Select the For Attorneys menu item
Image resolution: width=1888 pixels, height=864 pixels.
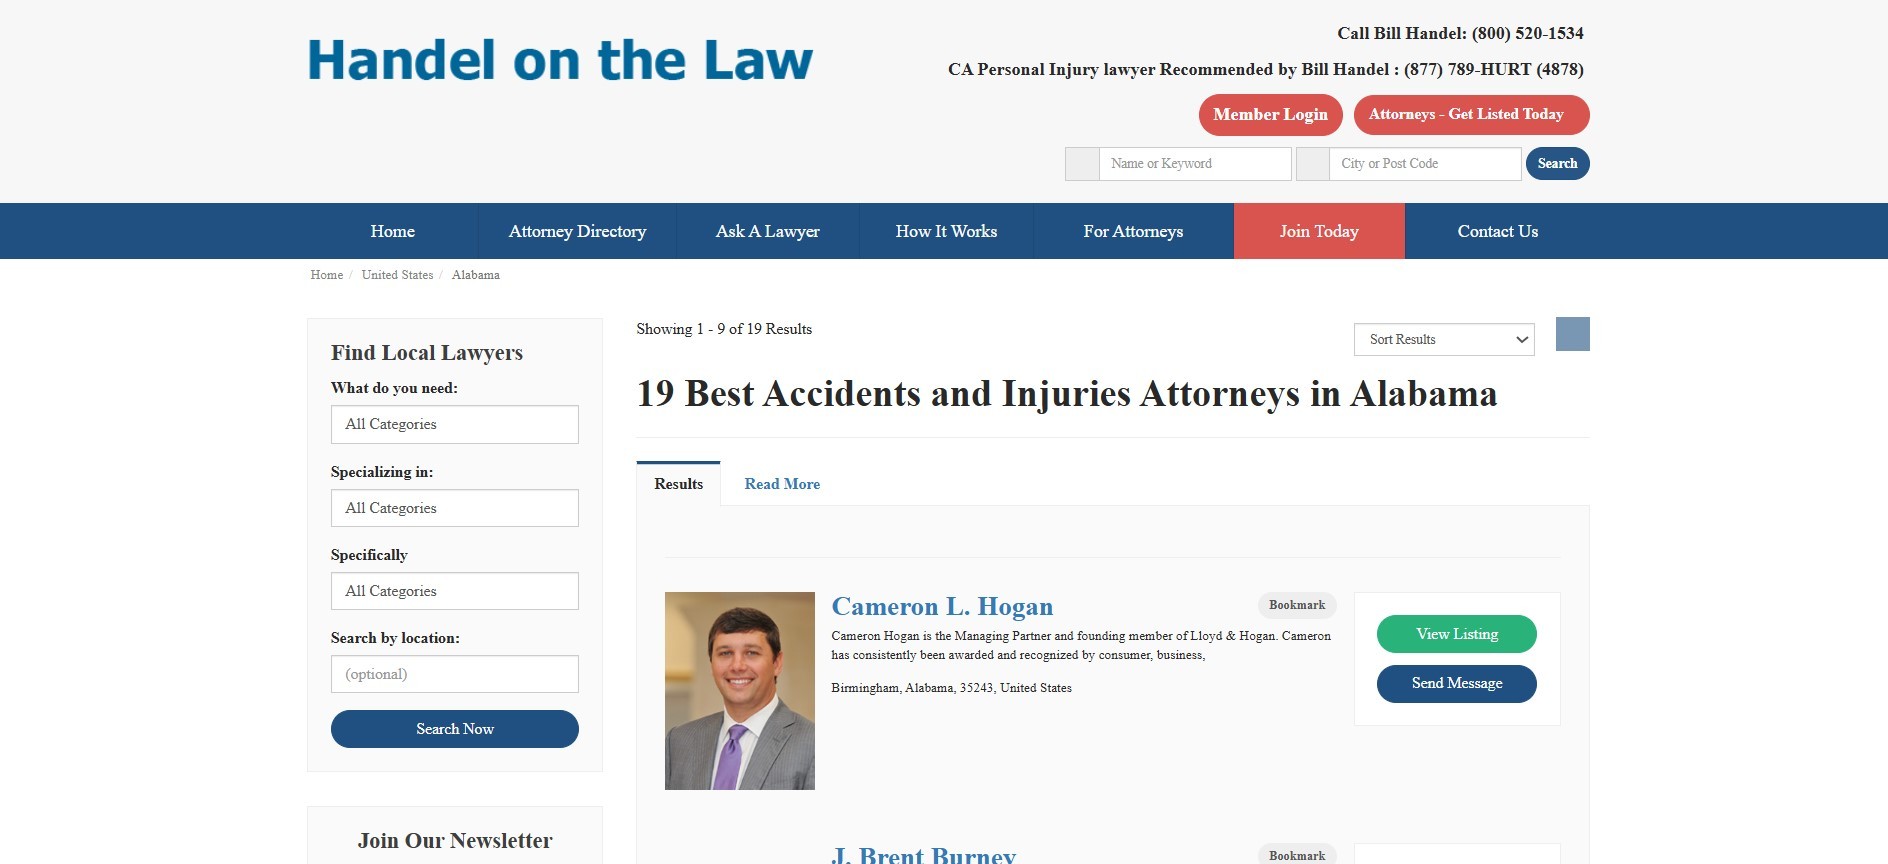click(1133, 231)
